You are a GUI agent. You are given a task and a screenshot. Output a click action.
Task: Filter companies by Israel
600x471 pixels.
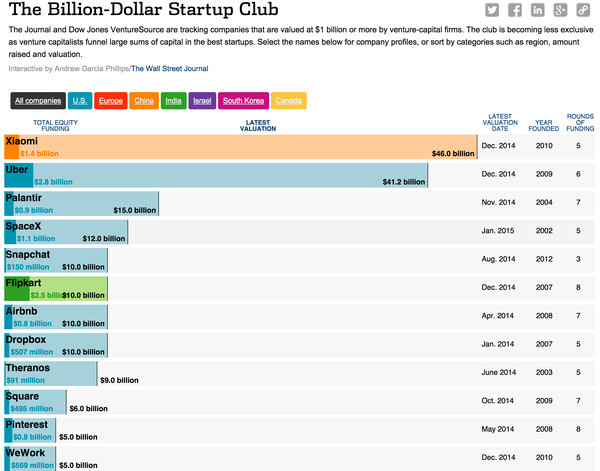[x=202, y=101]
